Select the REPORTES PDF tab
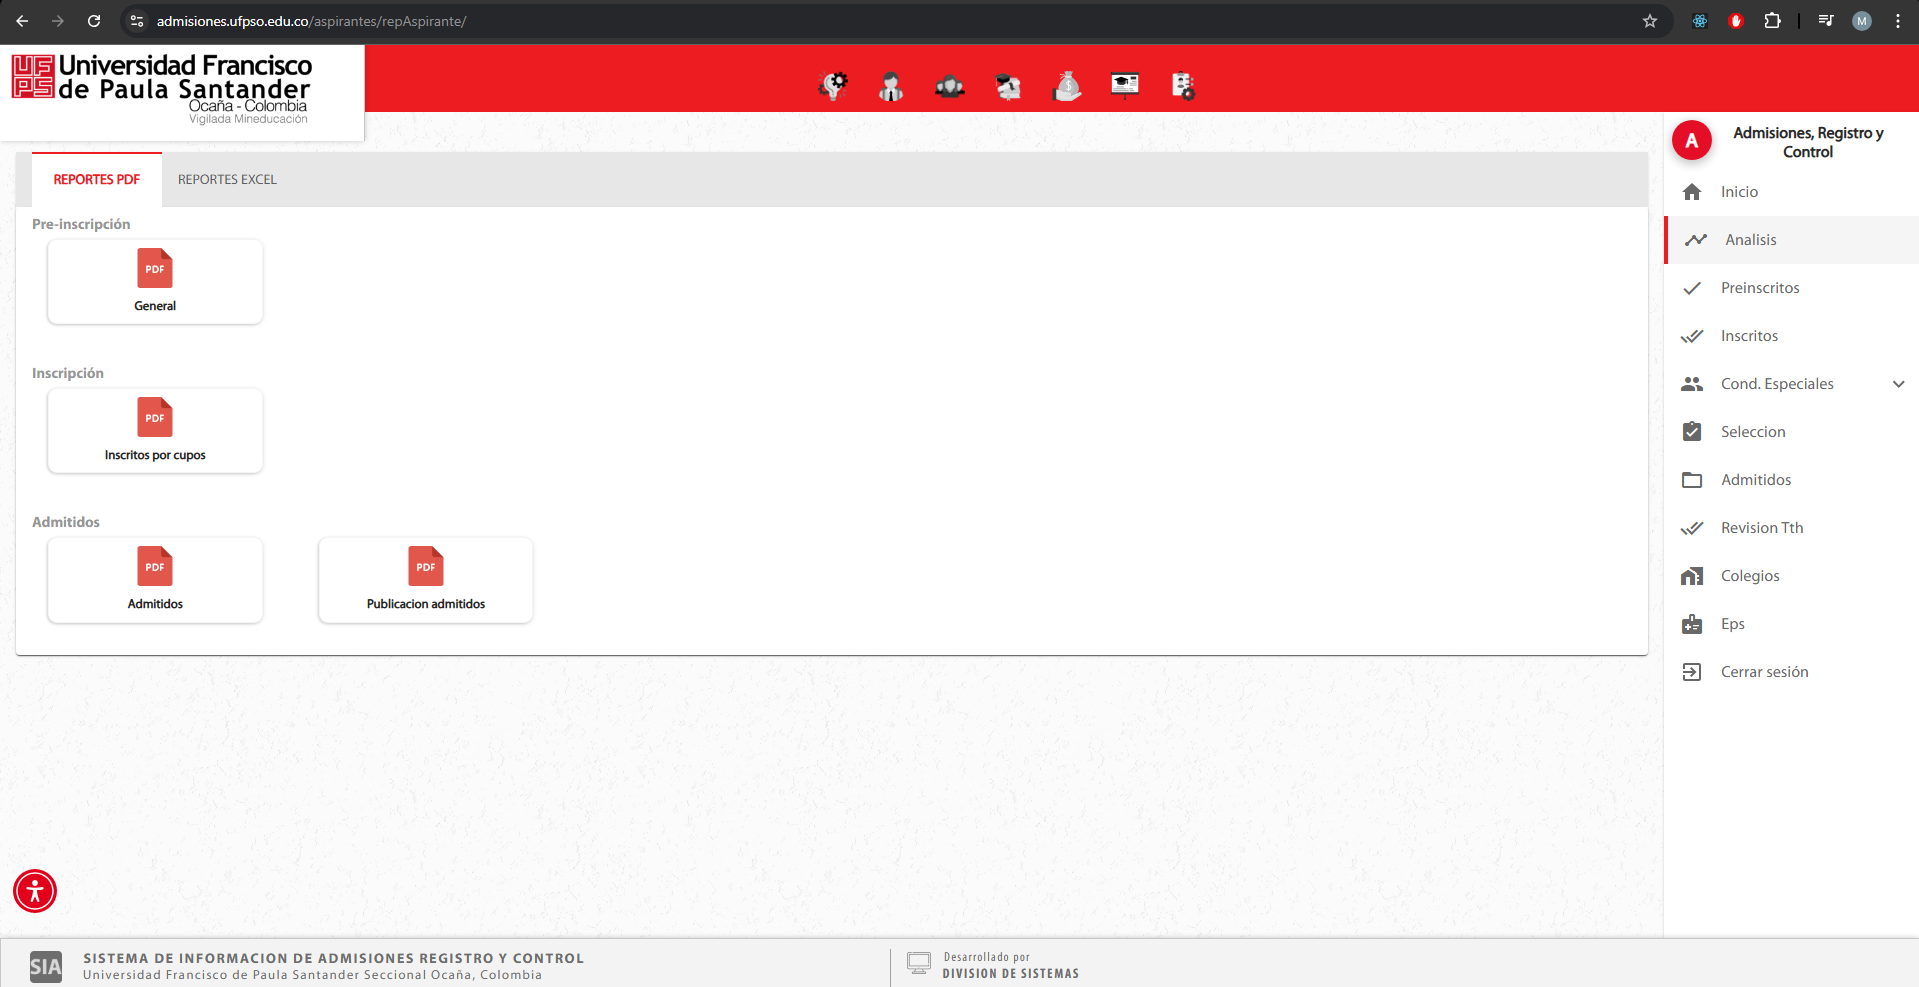Screen dimensions: 1919x987 pyautogui.click(x=97, y=180)
